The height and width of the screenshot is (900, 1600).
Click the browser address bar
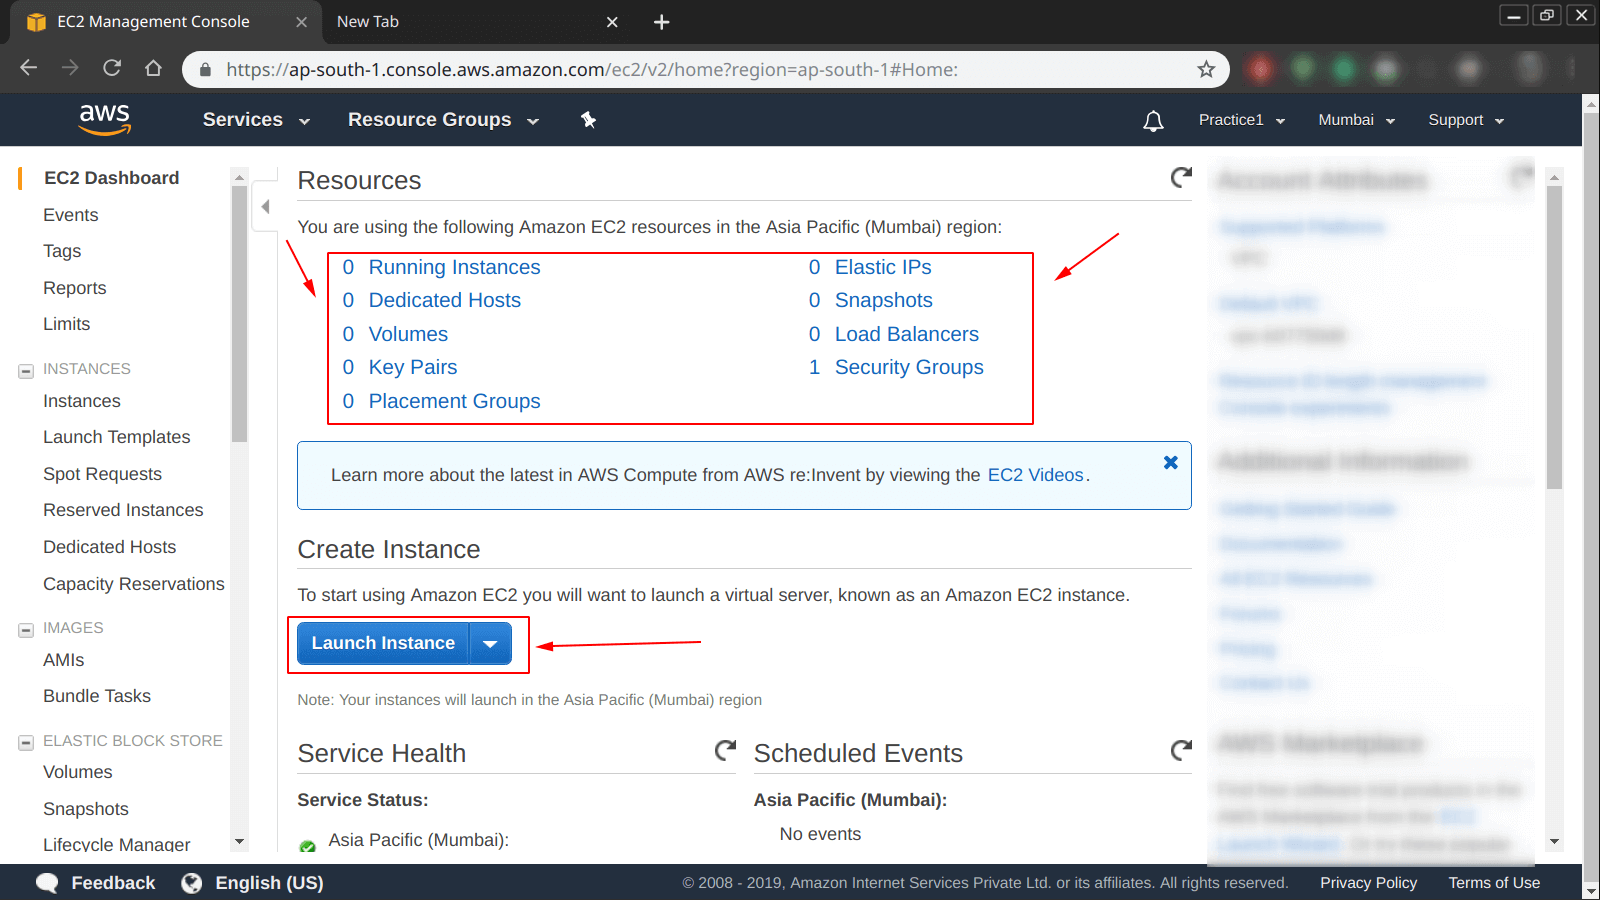pos(705,70)
